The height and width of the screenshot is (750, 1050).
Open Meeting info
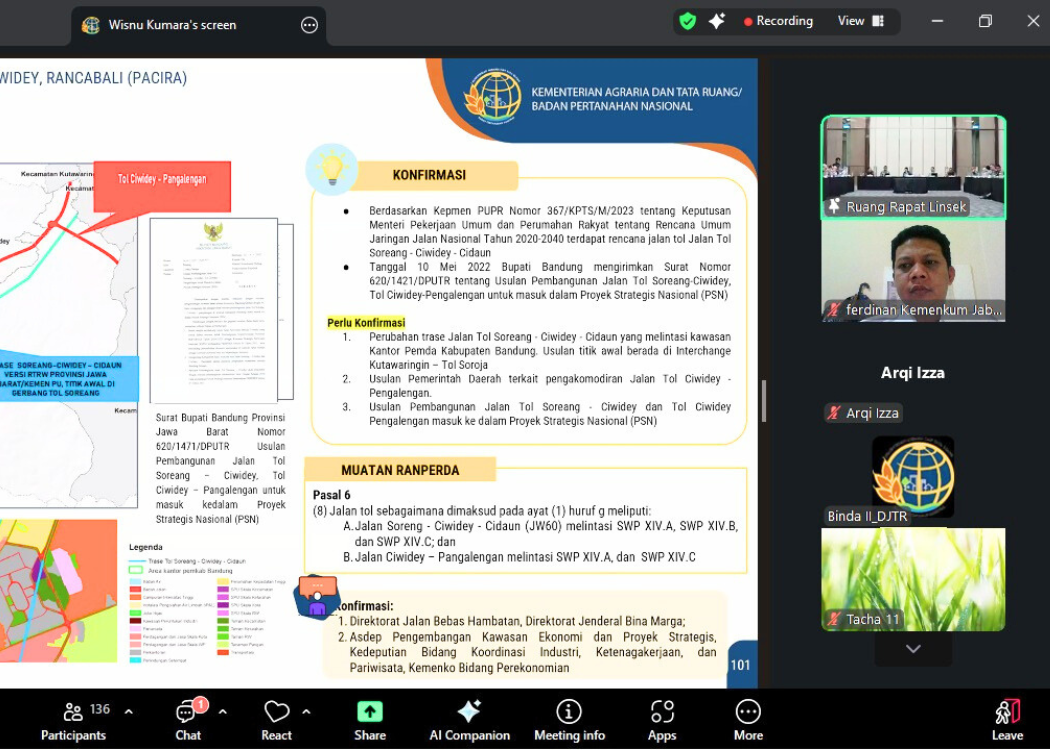click(x=569, y=720)
